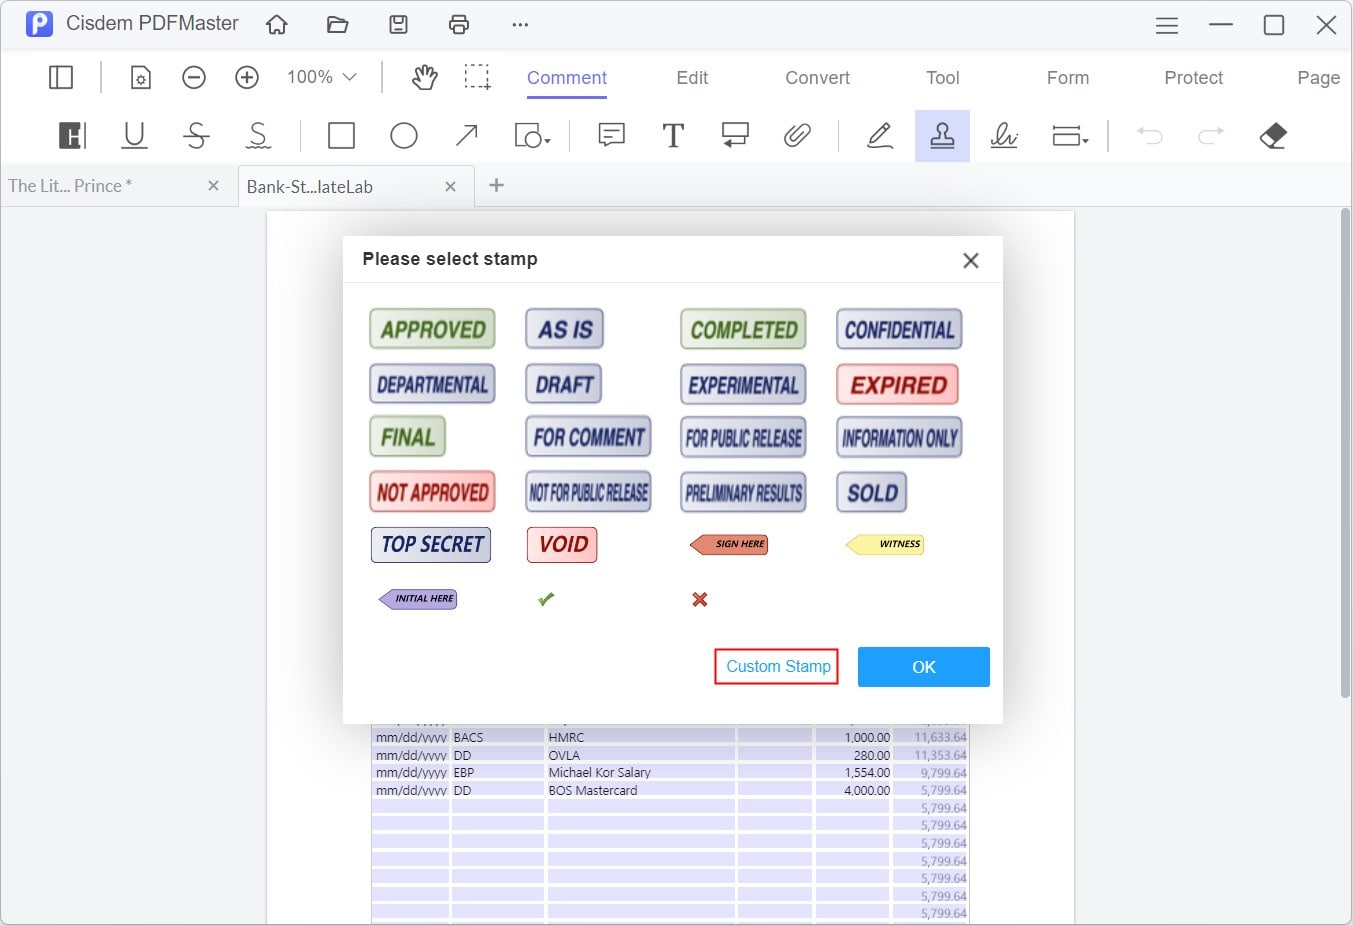This screenshot has width=1353, height=926.
Task: Choose the Strikethrough tool
Action: (x=196, y=135)
